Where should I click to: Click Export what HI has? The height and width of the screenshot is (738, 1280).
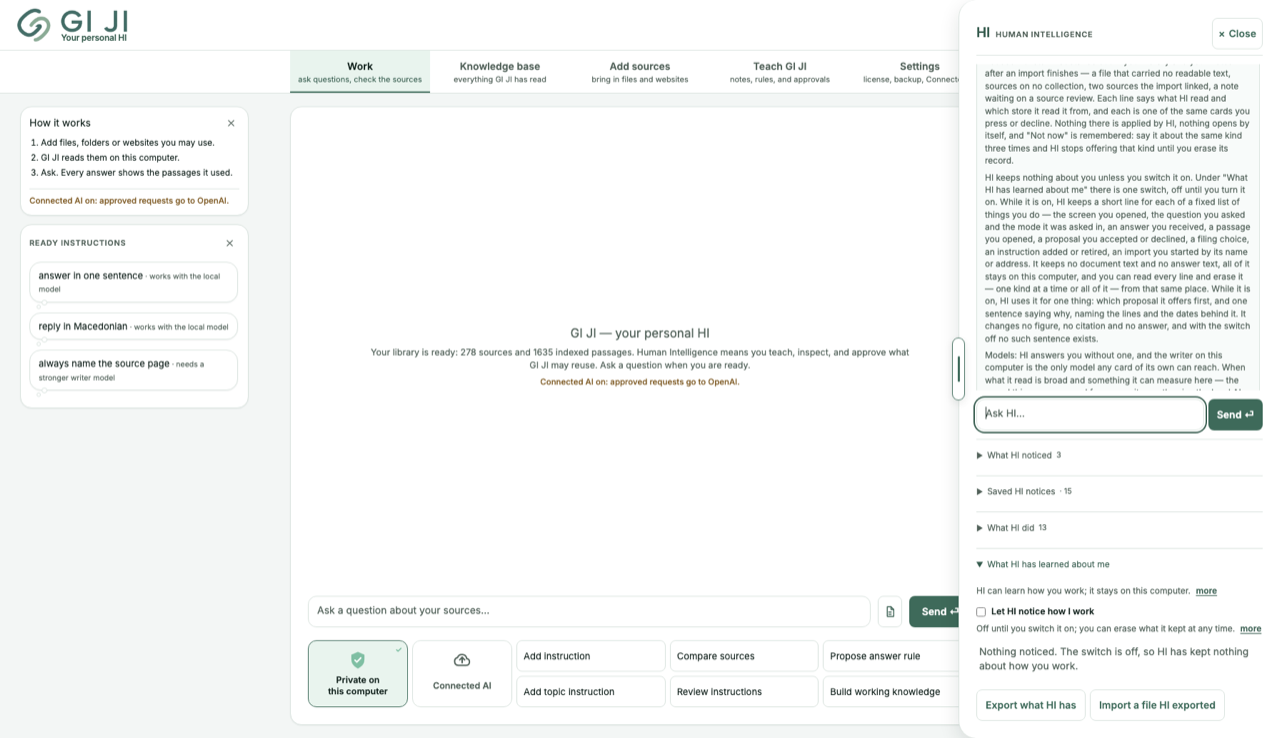coord(1031,705)
